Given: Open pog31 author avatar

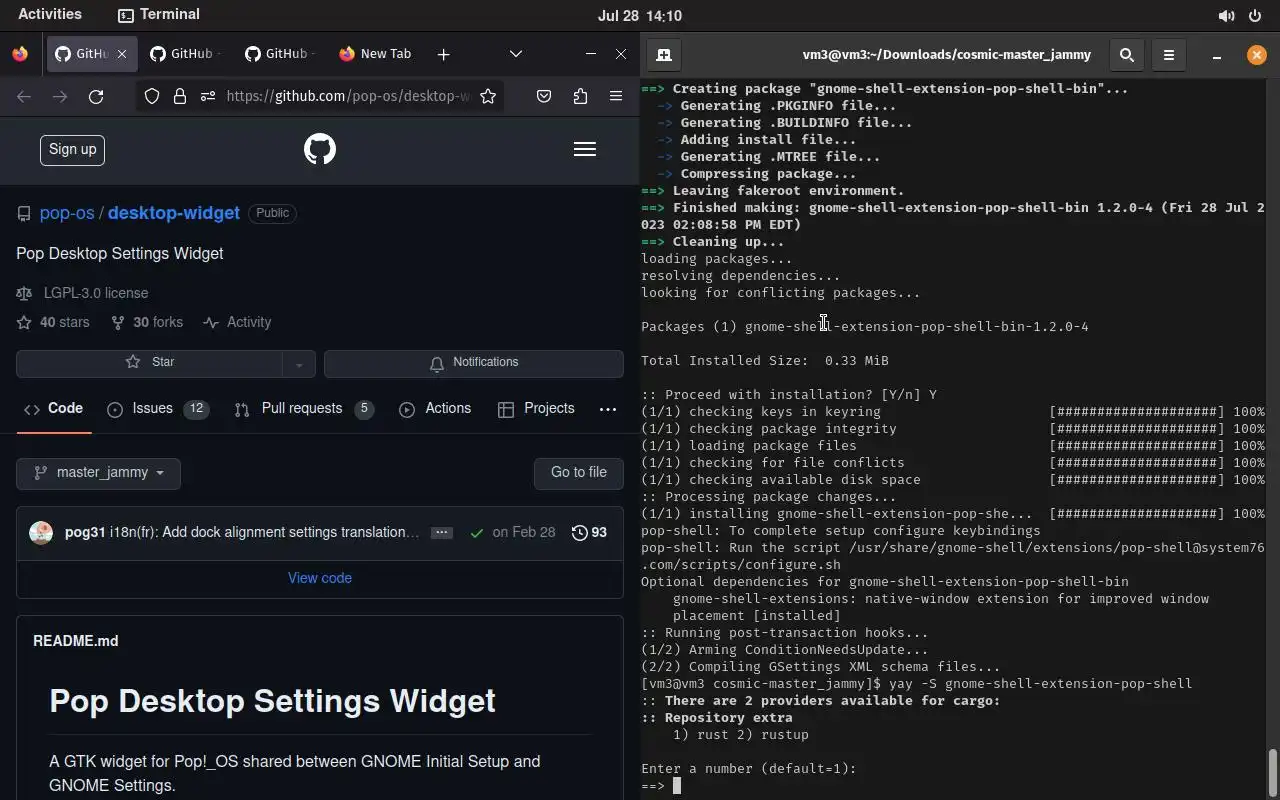Looking at the screenshot, I should [41, 533].
